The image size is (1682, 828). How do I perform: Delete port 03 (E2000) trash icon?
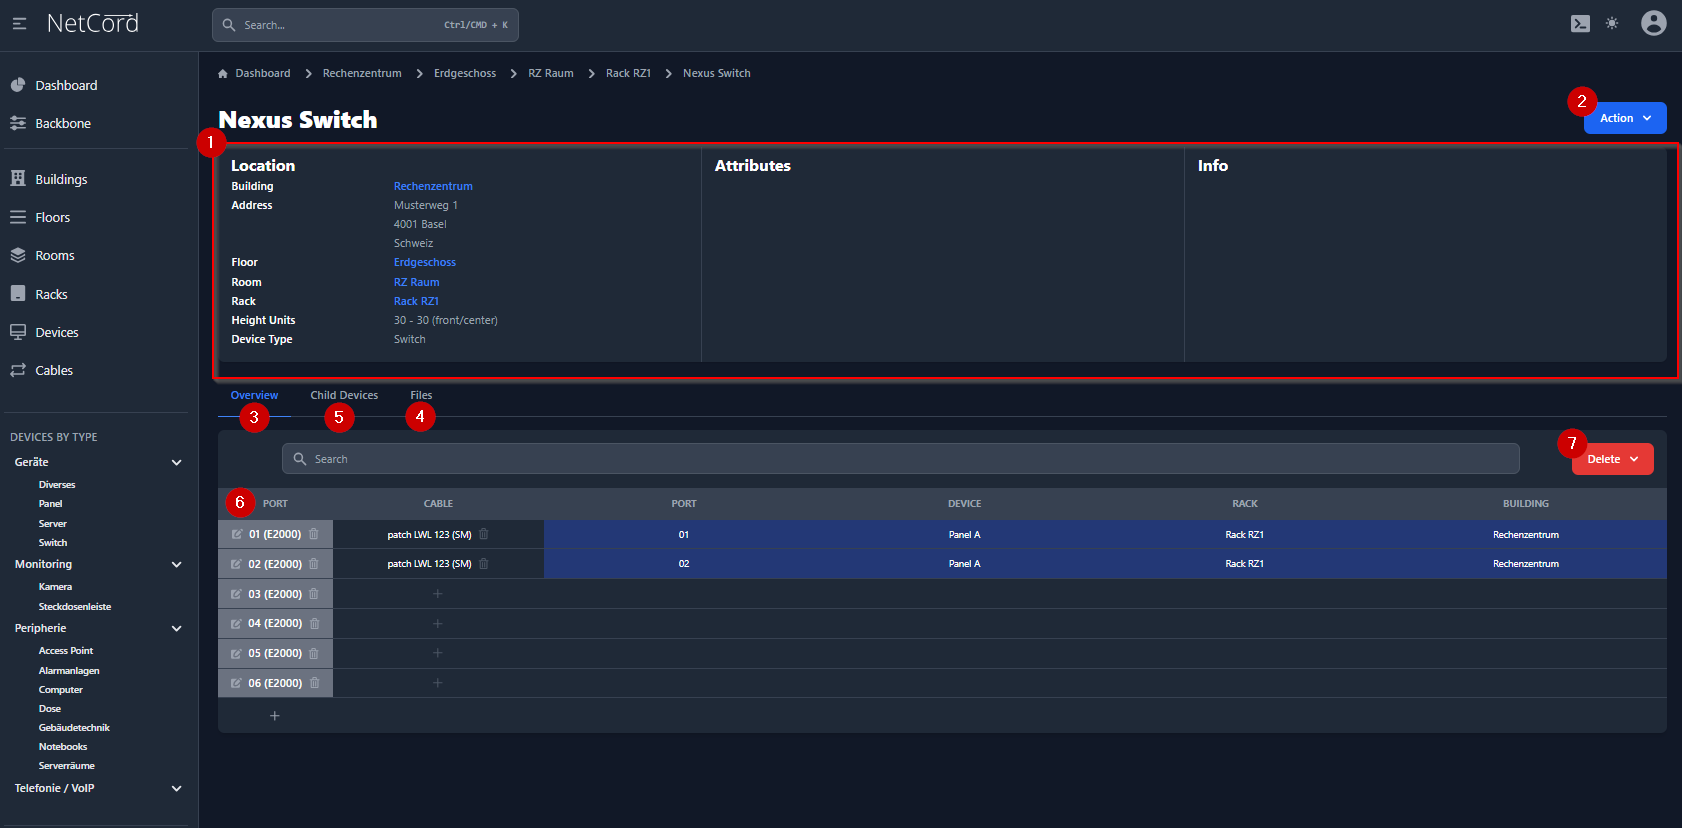point(314,594)
